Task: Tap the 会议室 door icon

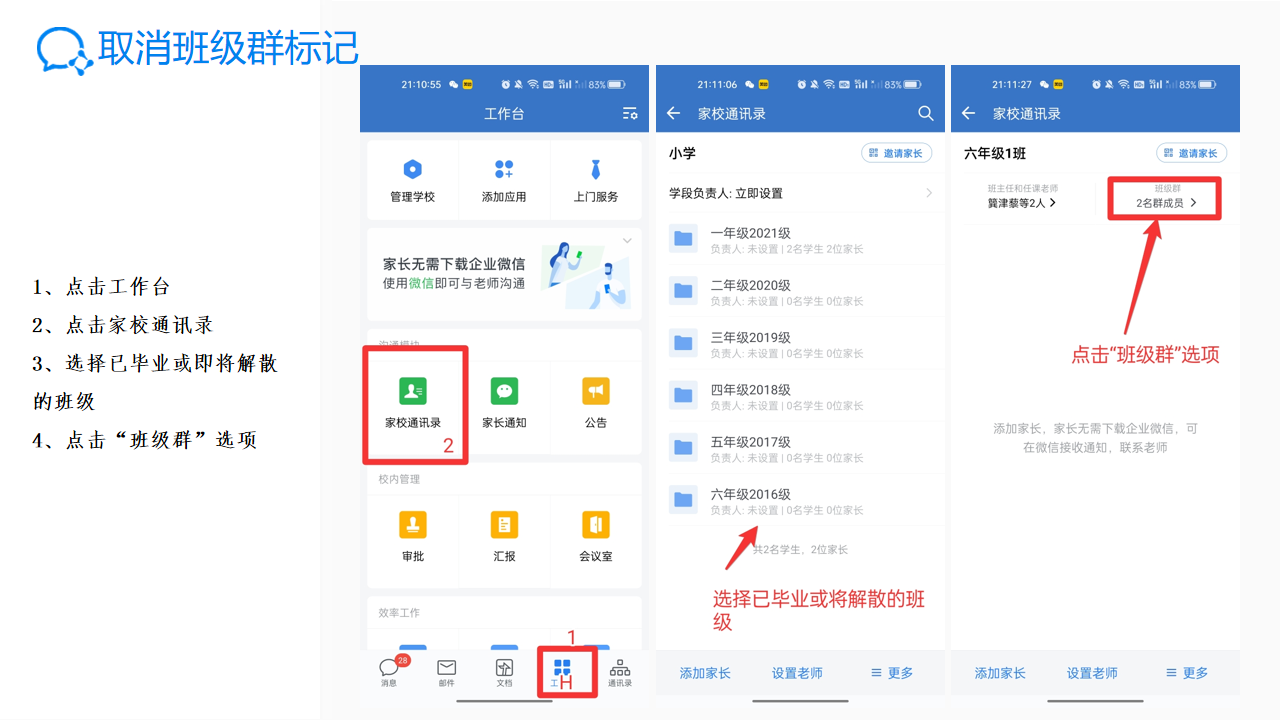Action: (x=596, y=525)
